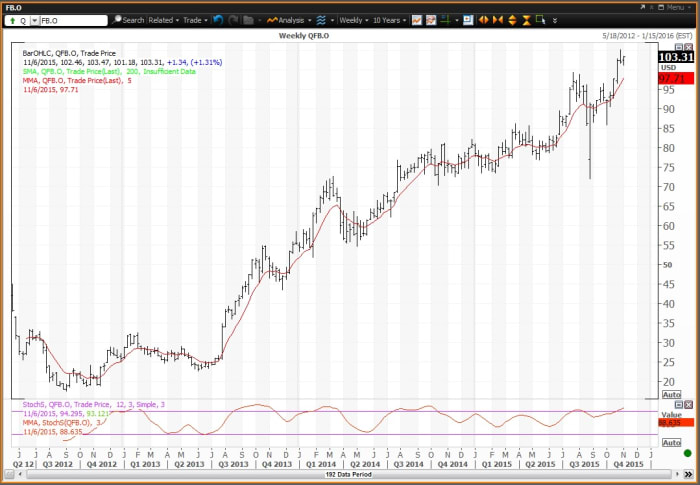Click the horizontal compress orange arrows icon
Screen dimensions: 700x485
498,20
